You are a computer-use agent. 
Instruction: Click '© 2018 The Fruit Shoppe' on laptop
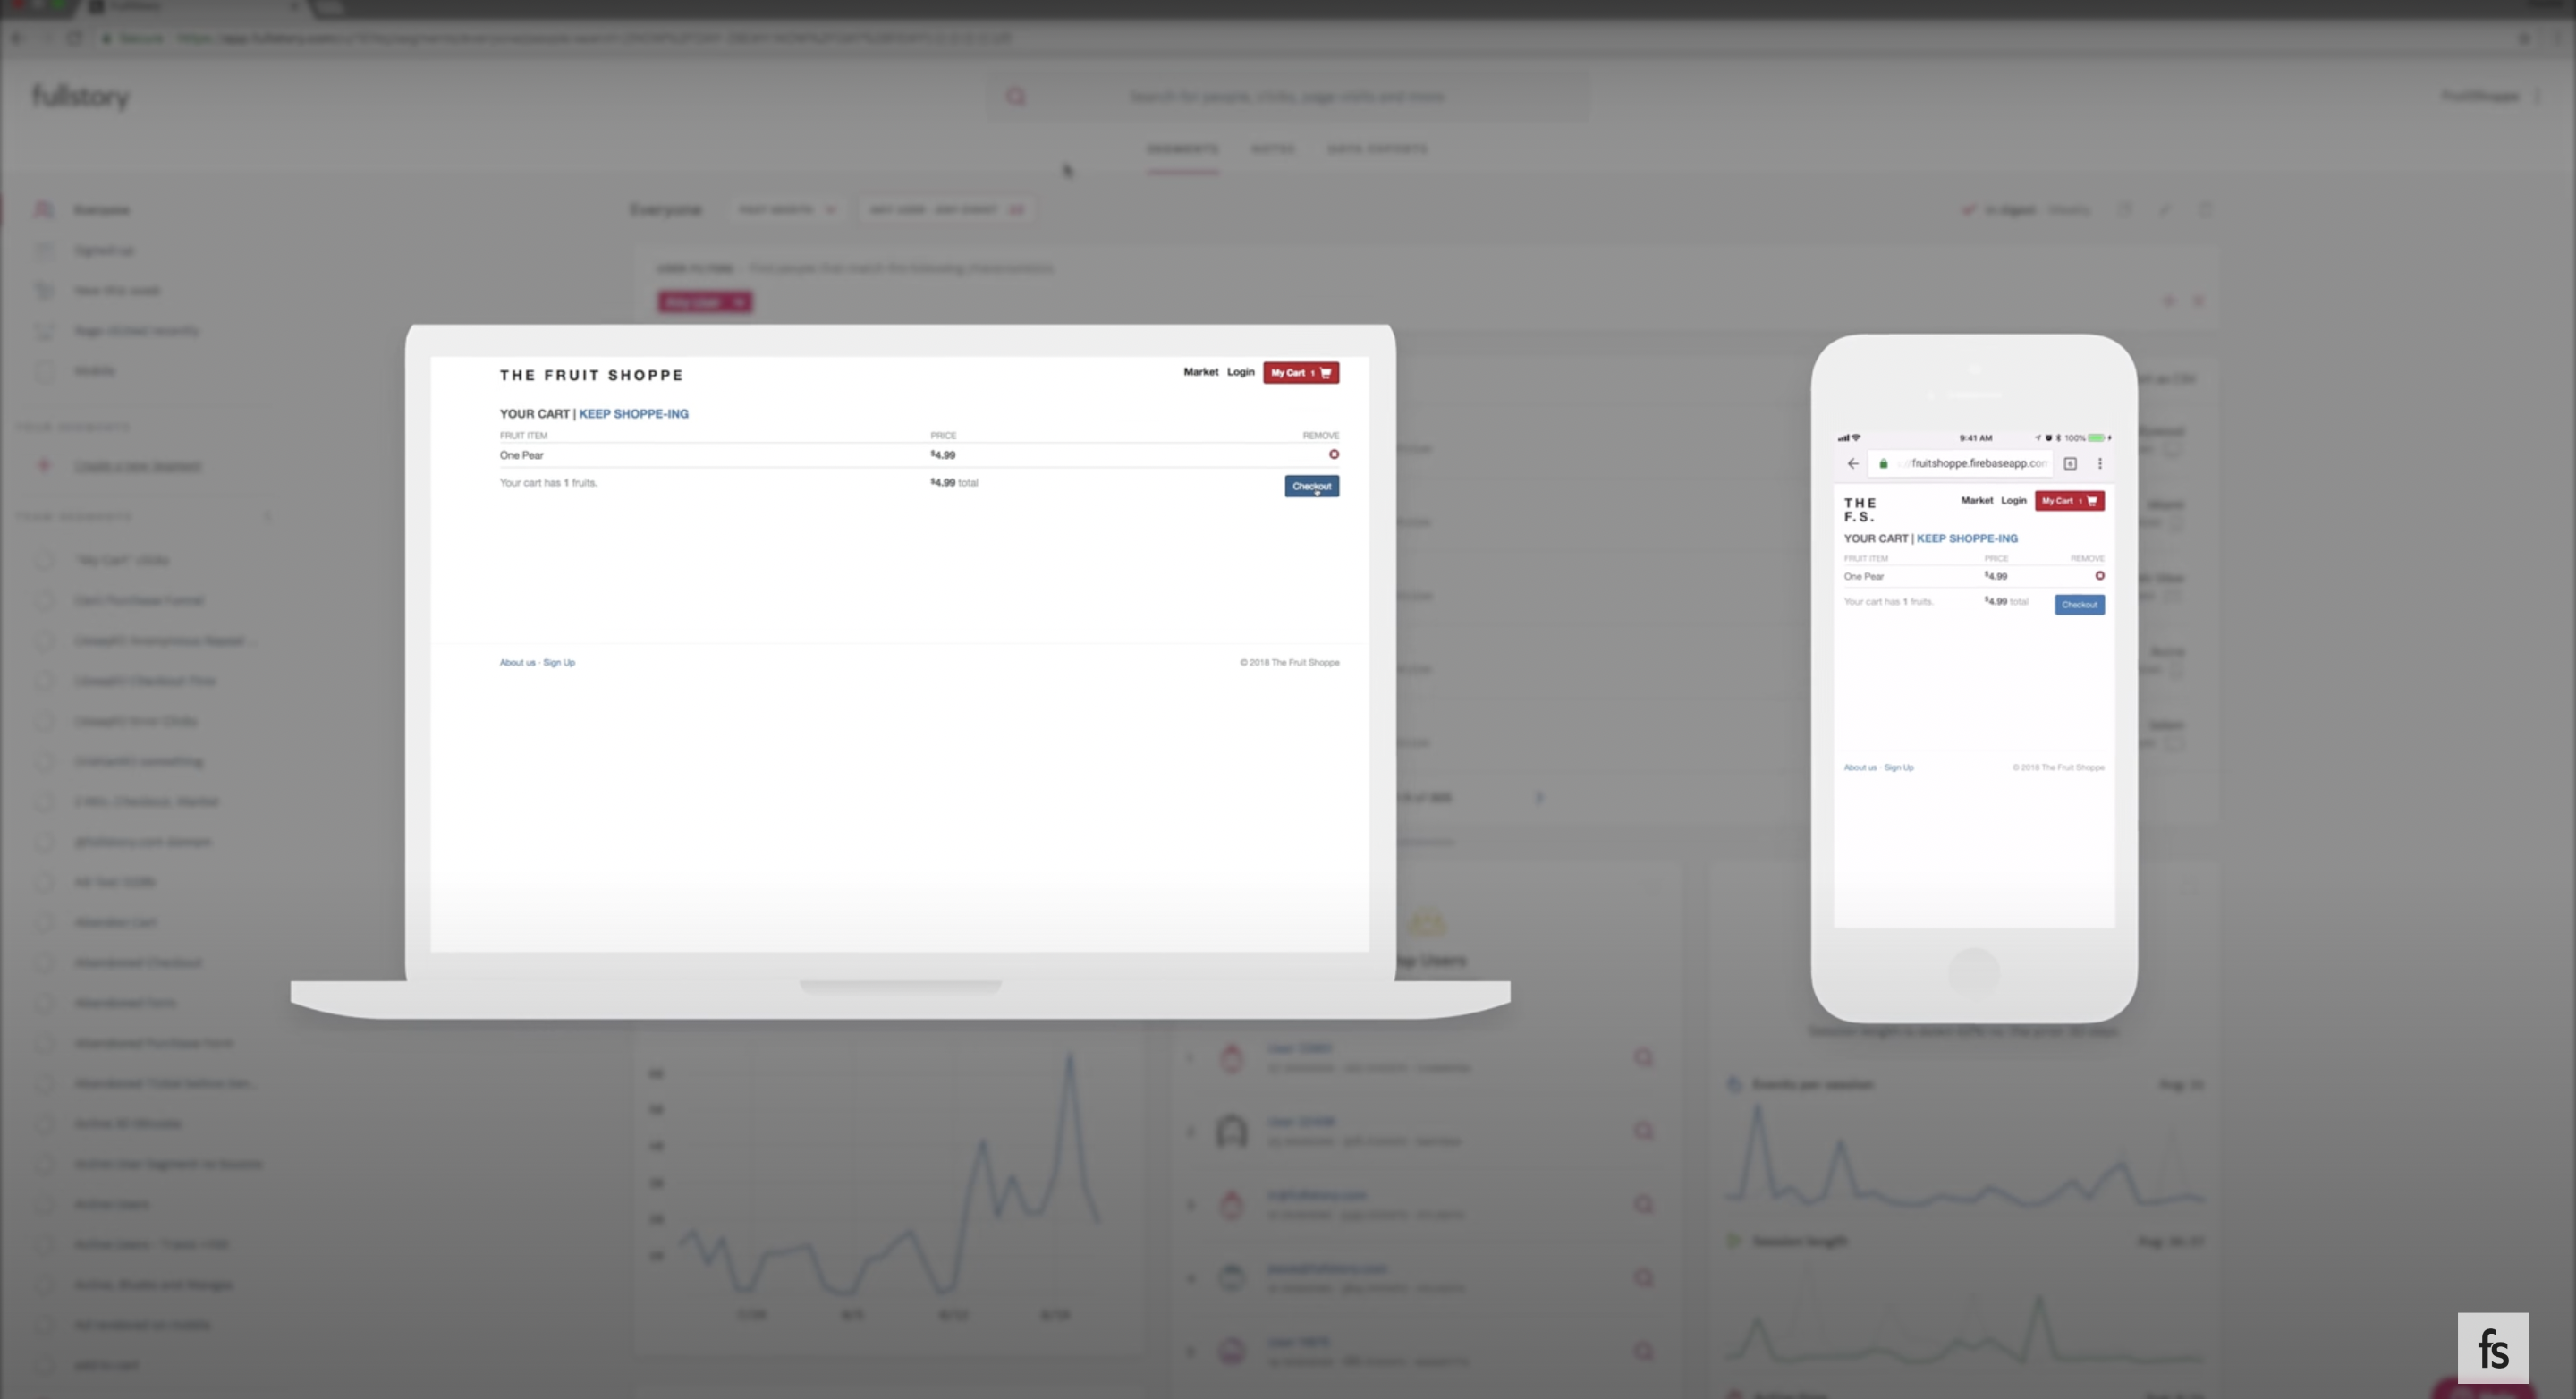pyautogui.click(x=1289, y=662)
